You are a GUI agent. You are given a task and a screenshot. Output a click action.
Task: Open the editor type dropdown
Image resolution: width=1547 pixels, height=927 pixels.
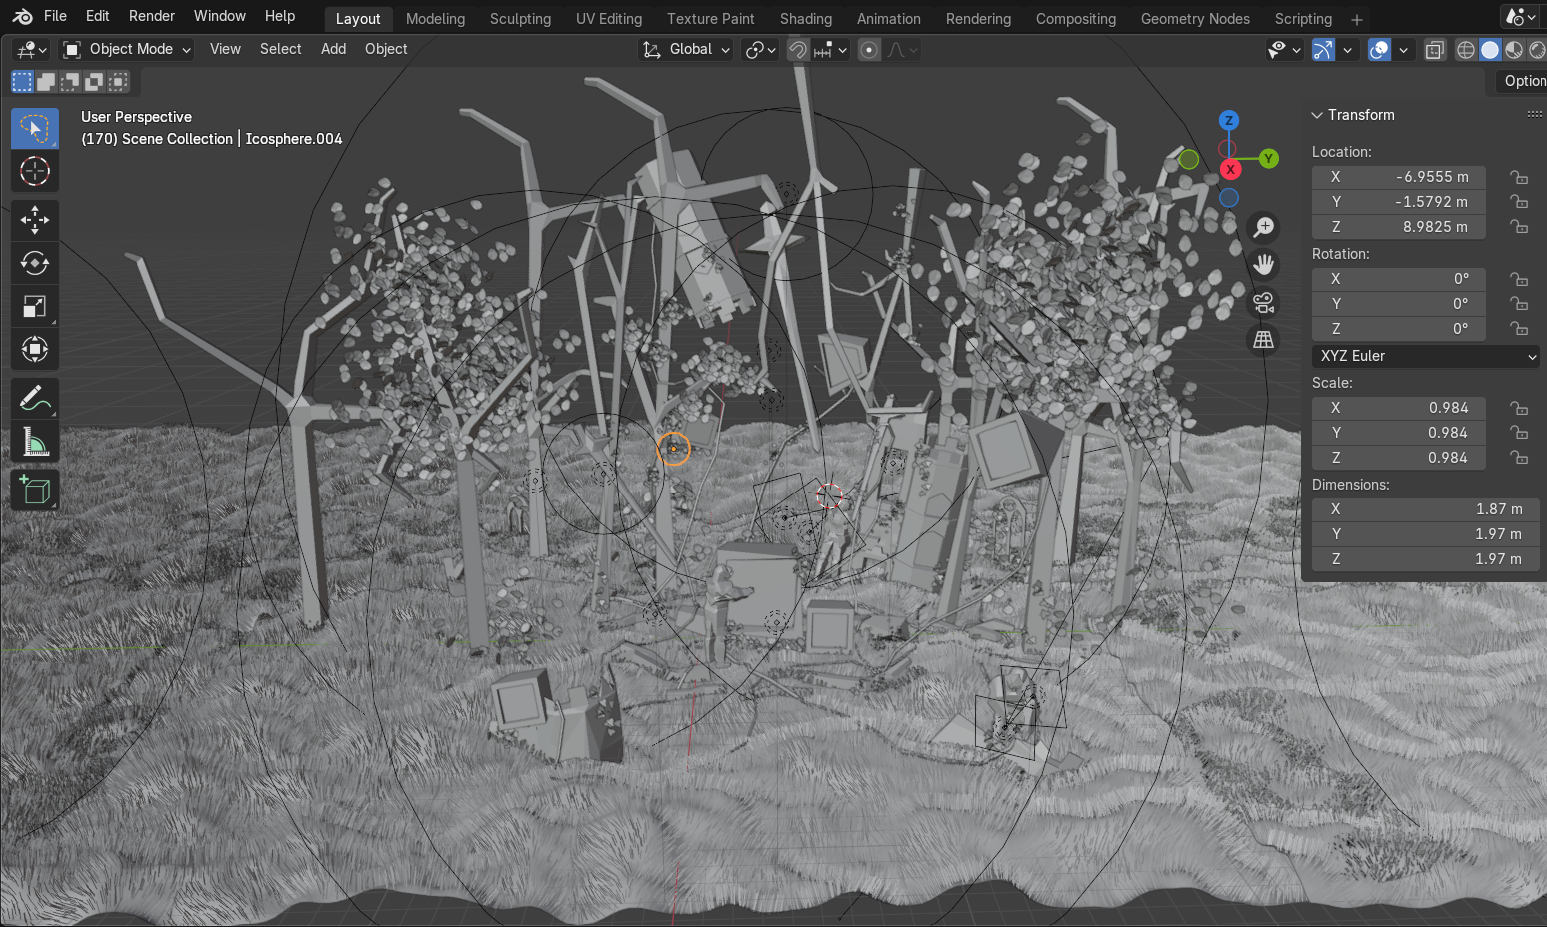(32, 49)
